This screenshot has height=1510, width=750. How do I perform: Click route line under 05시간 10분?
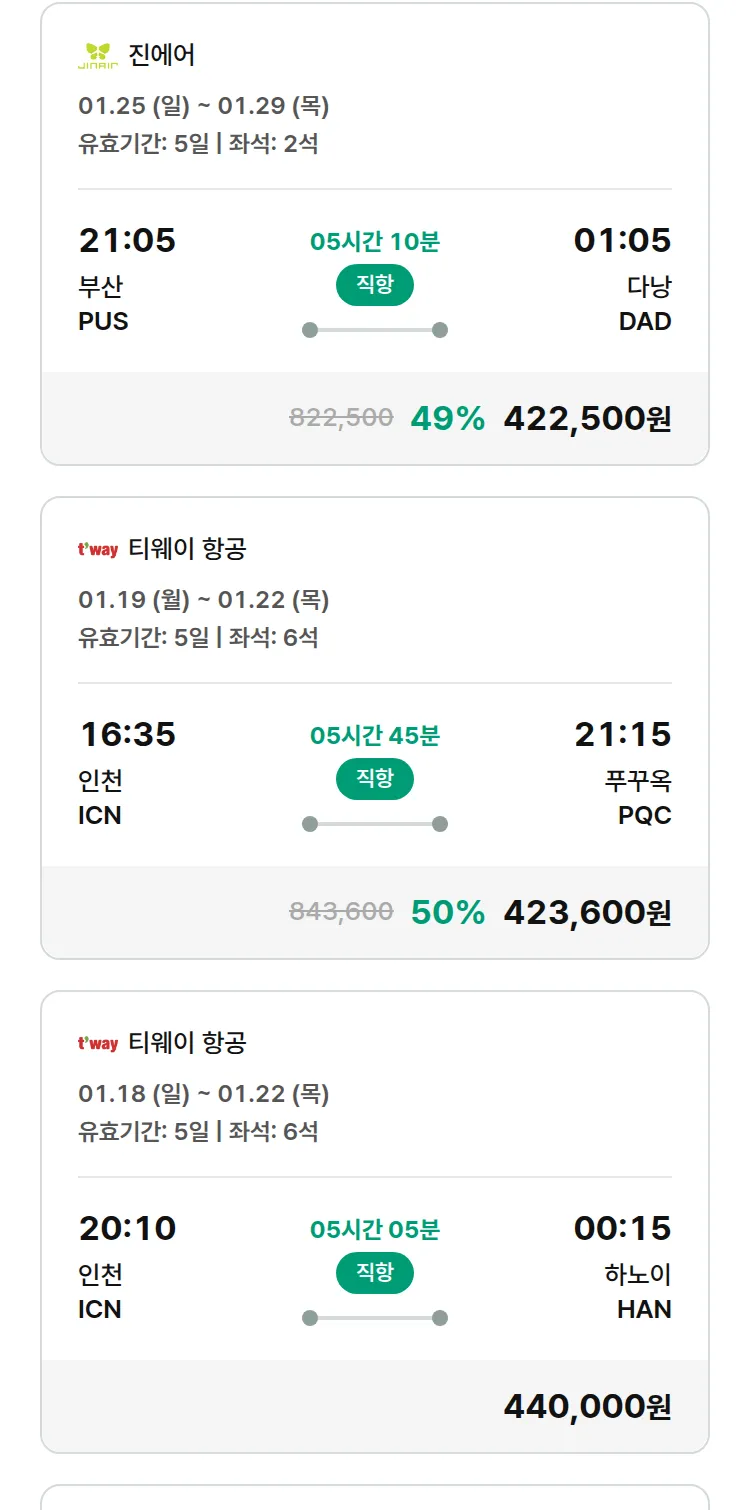coord(375,330)
